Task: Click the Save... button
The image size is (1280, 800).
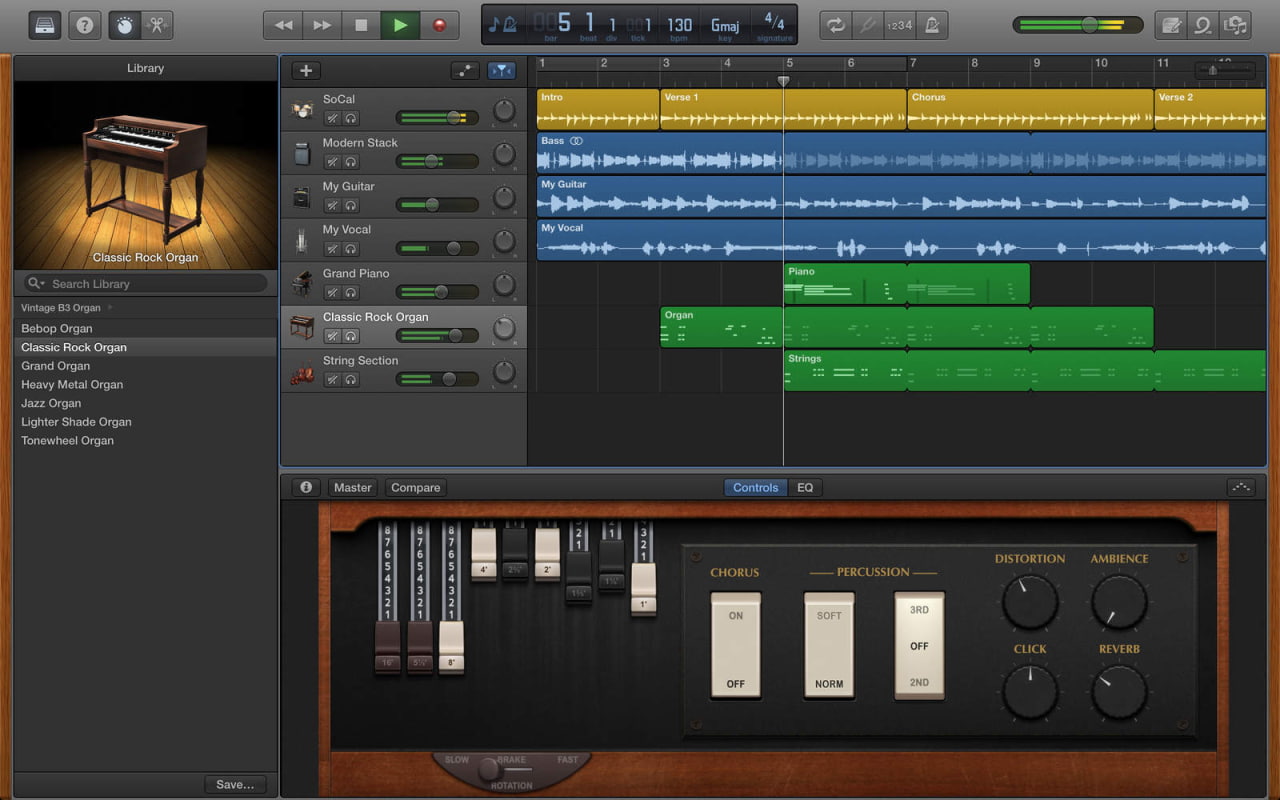Action: coord(235,784)
